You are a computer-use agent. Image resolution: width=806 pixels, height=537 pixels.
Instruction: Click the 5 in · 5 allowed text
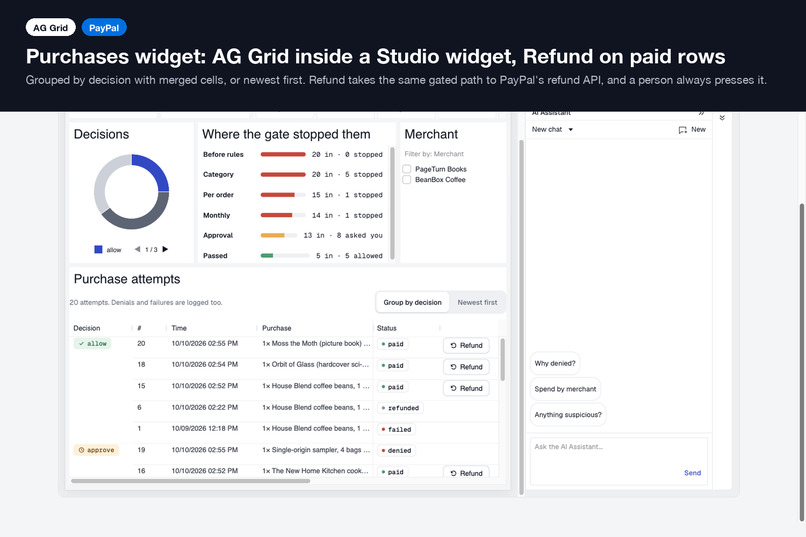(349, 255)
